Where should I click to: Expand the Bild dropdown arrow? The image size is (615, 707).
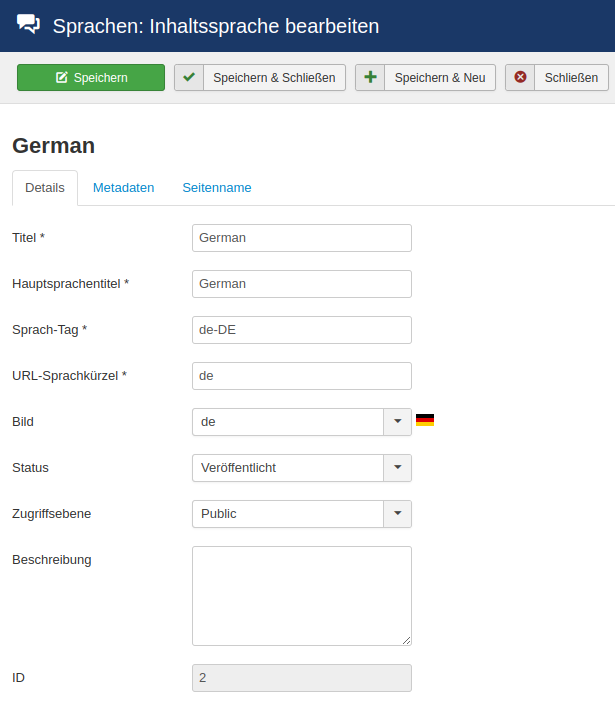[397, 422]
